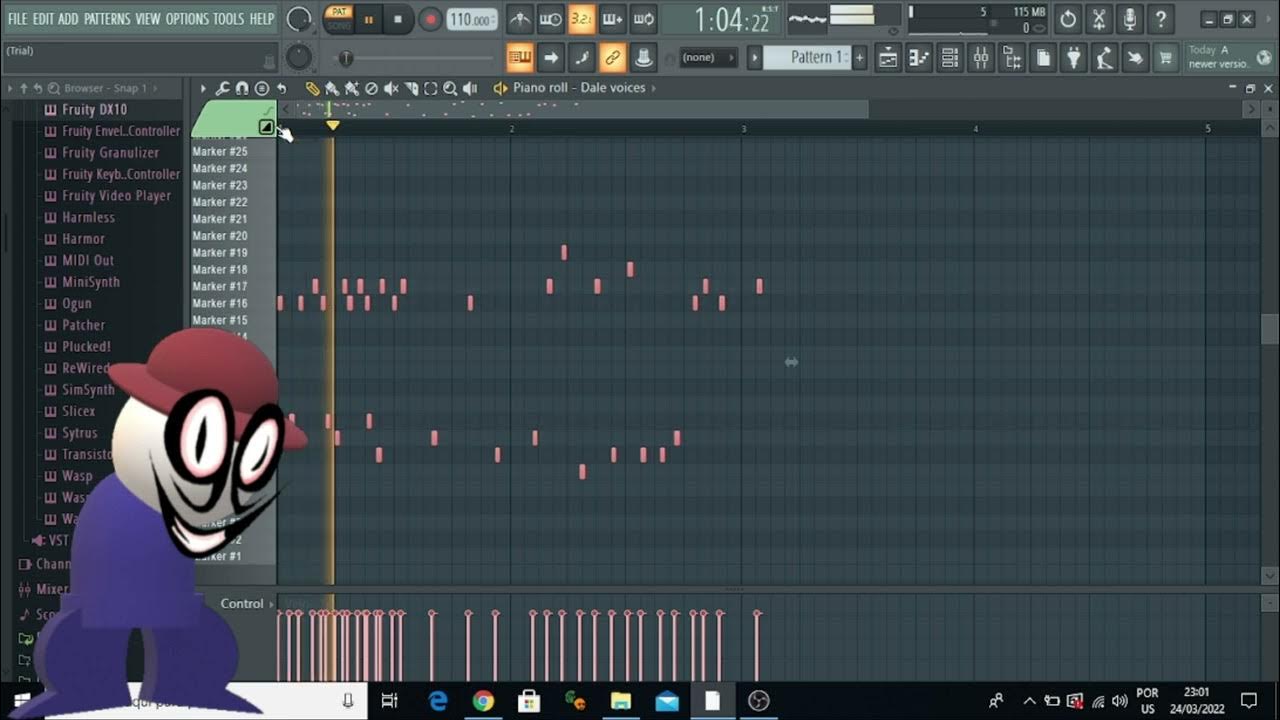Open the piano roll snap magnet icon
This screenshot has height=720, width=1280.
point(242,88)
